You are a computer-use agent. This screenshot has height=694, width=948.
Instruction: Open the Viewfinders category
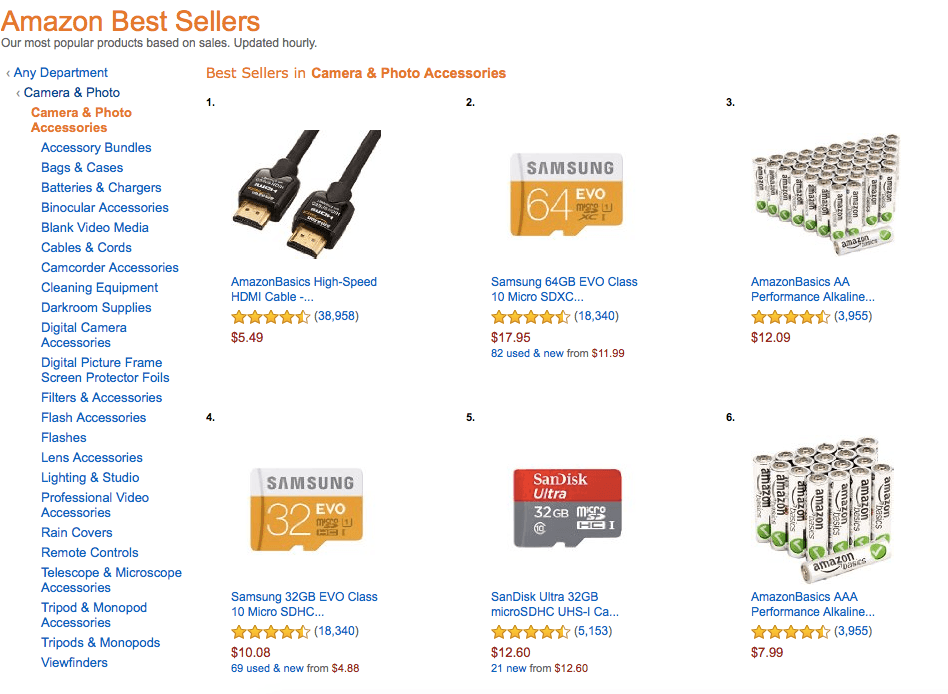[74, 663]
